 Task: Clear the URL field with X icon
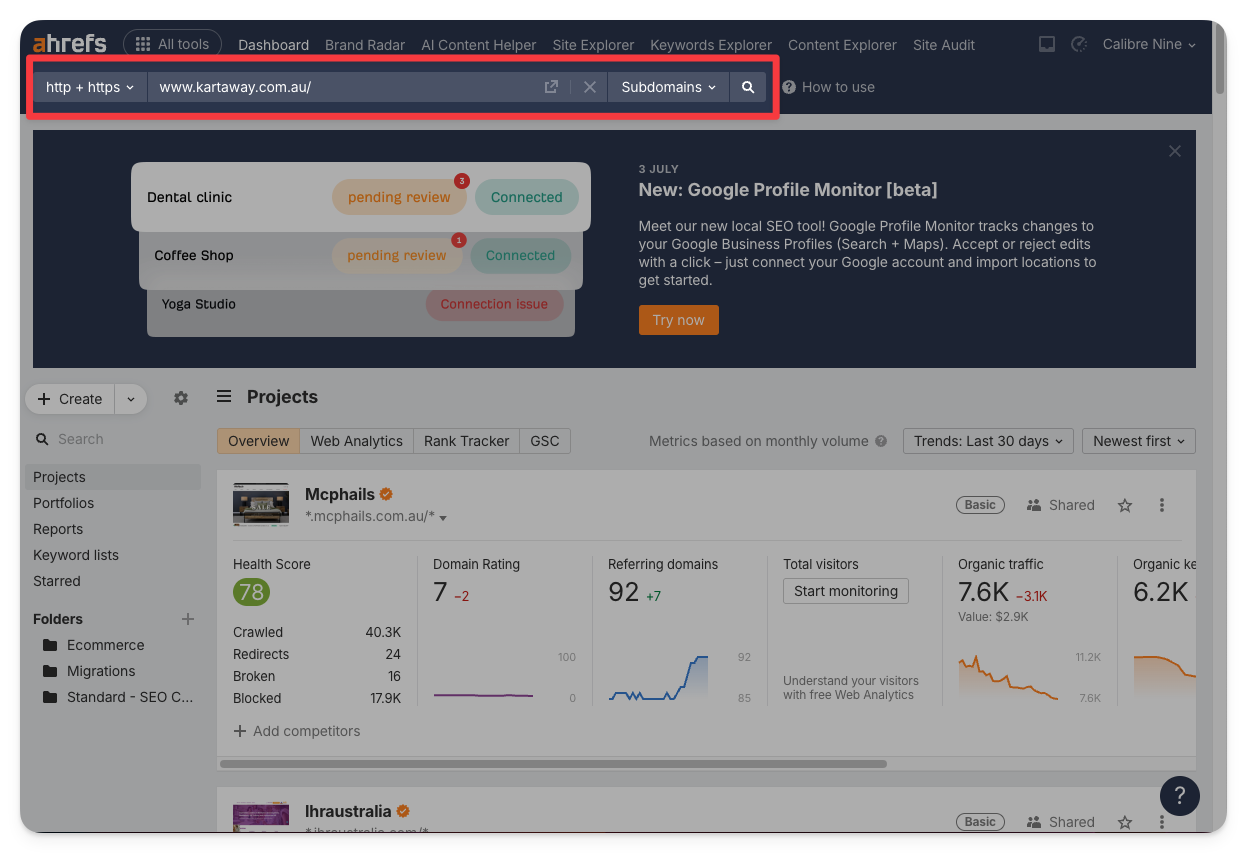590,87
